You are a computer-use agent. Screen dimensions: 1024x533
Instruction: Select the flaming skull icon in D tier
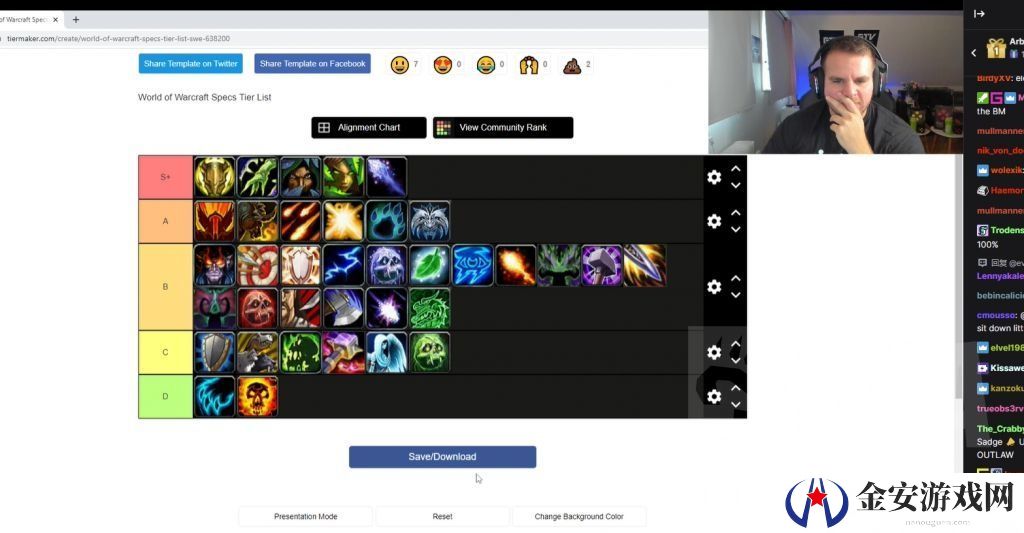coord(257,396)
